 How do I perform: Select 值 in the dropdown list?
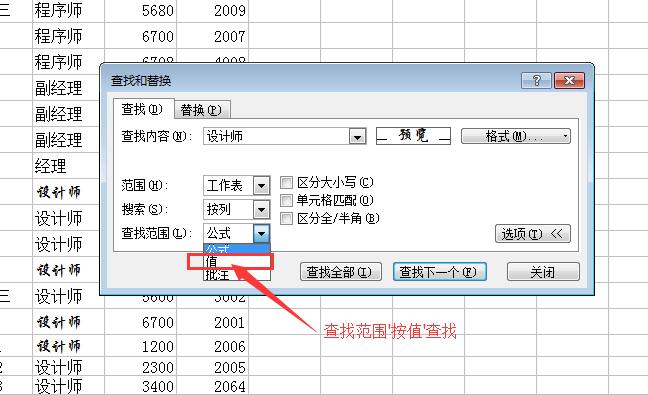[x=237, y=262]
